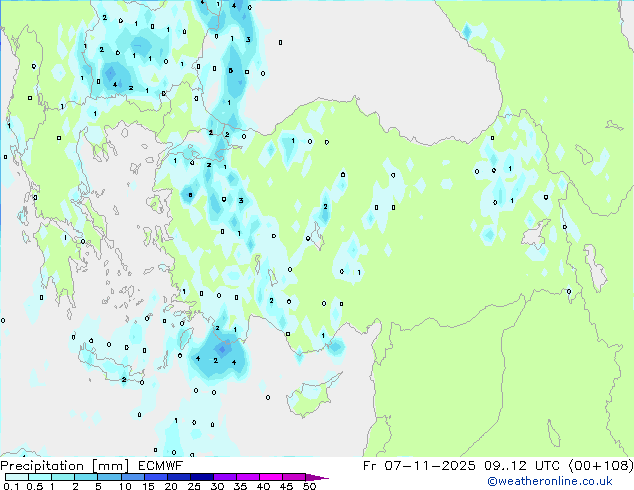
Task: Click the island of Cyprus on the map
Action: [309, 398]
